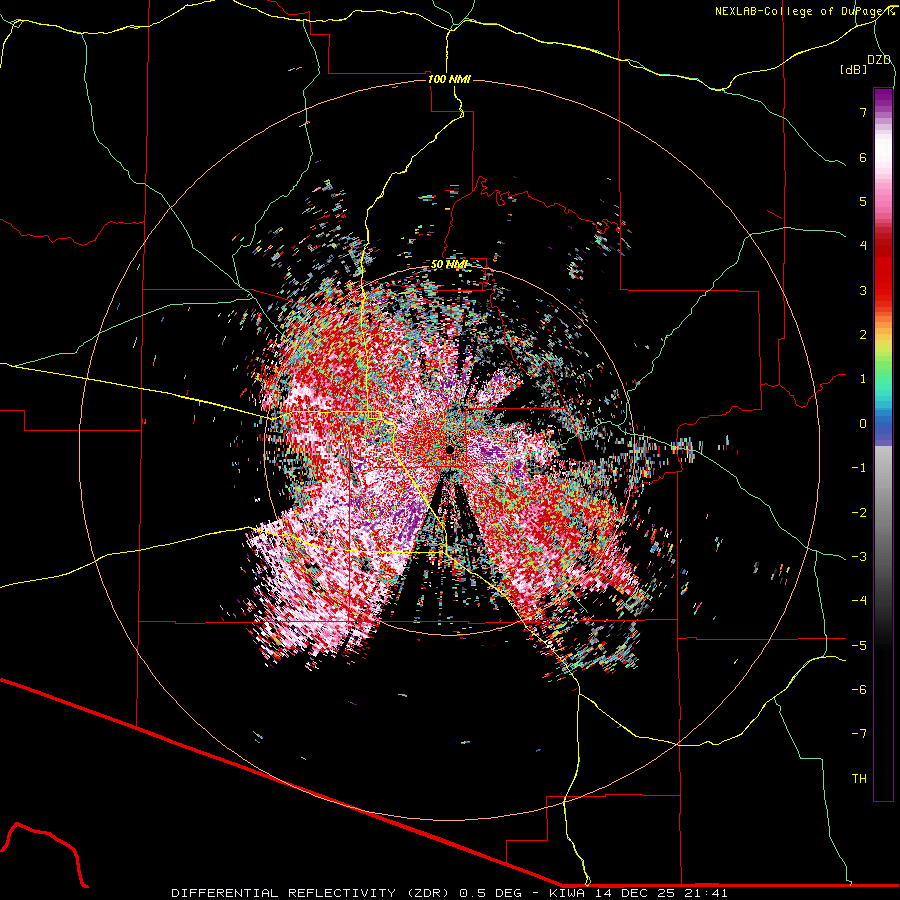Click the [dB] unit label
The image size is (900, 900).
coord(854,69)
